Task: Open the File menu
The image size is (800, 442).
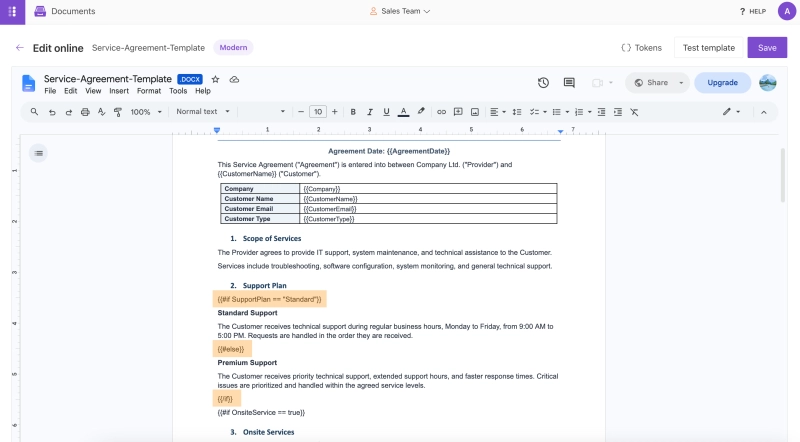Action: (x=50, y=91)
